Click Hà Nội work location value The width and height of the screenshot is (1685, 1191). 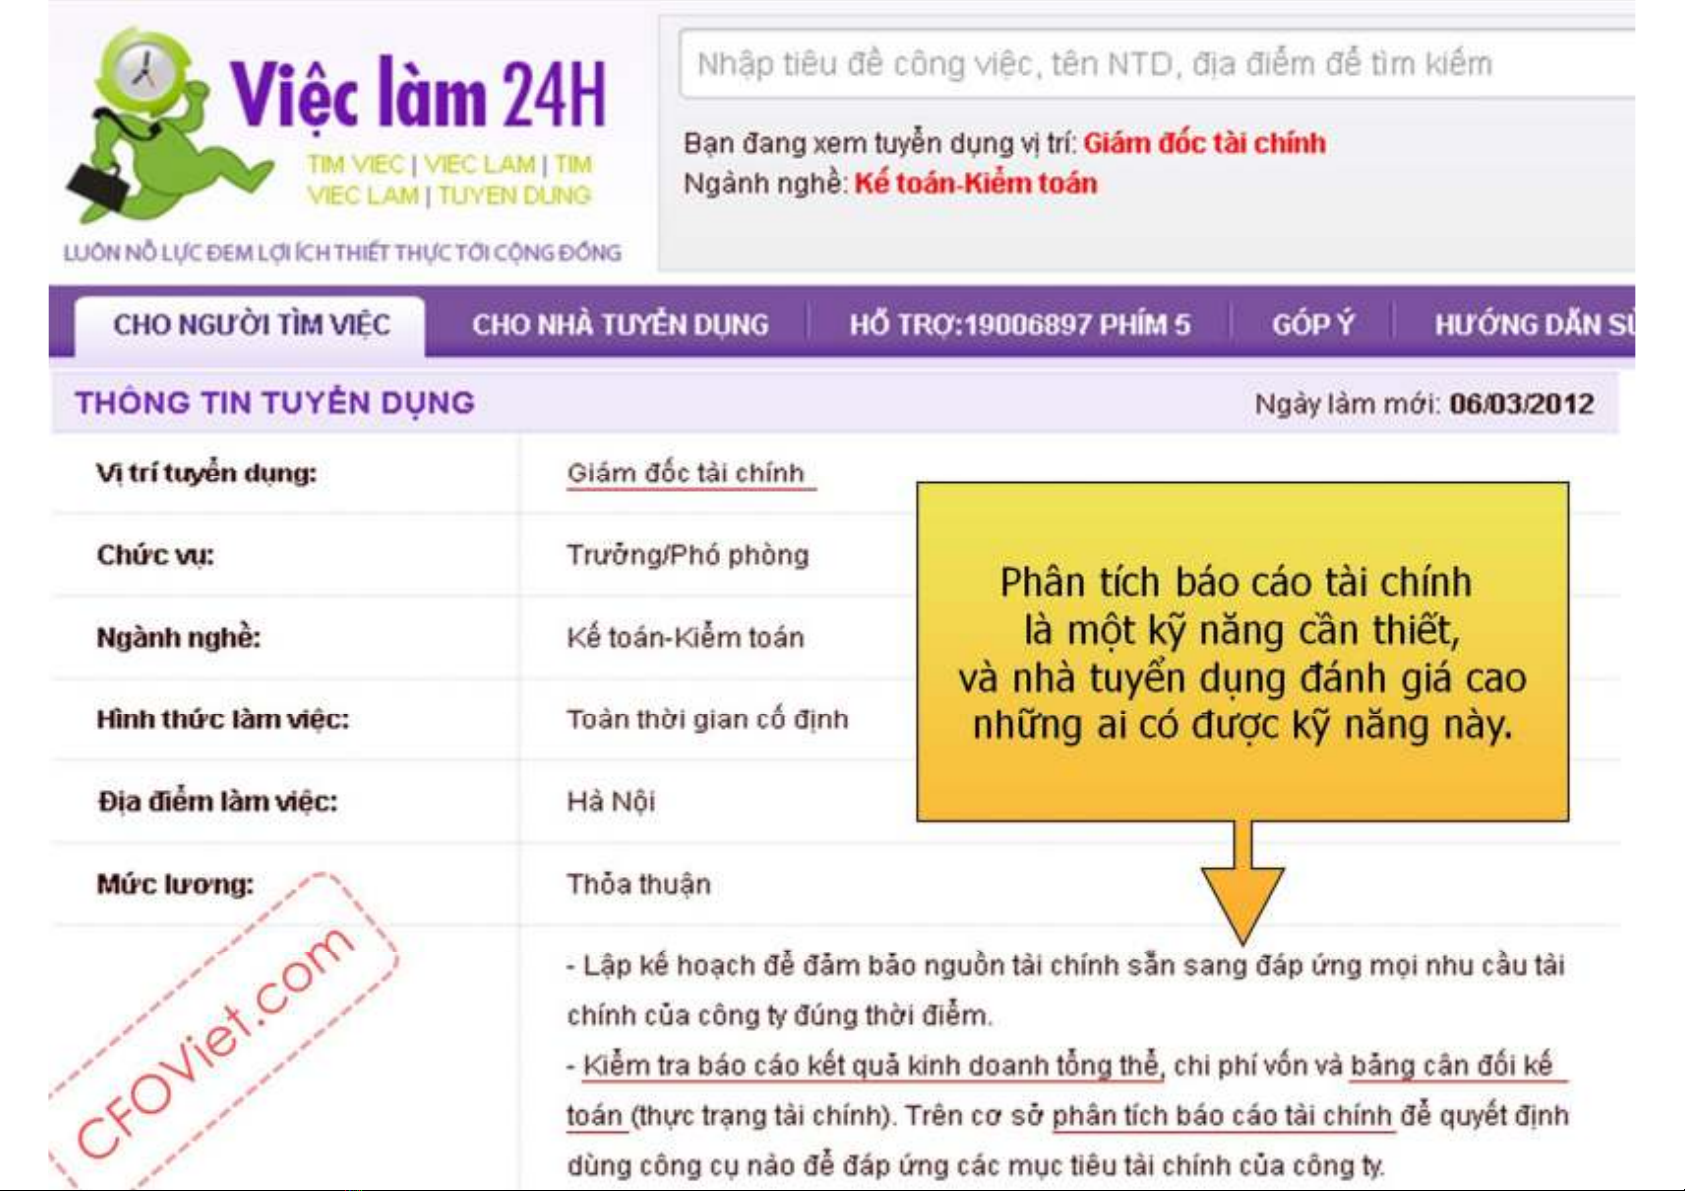[611, 801]
